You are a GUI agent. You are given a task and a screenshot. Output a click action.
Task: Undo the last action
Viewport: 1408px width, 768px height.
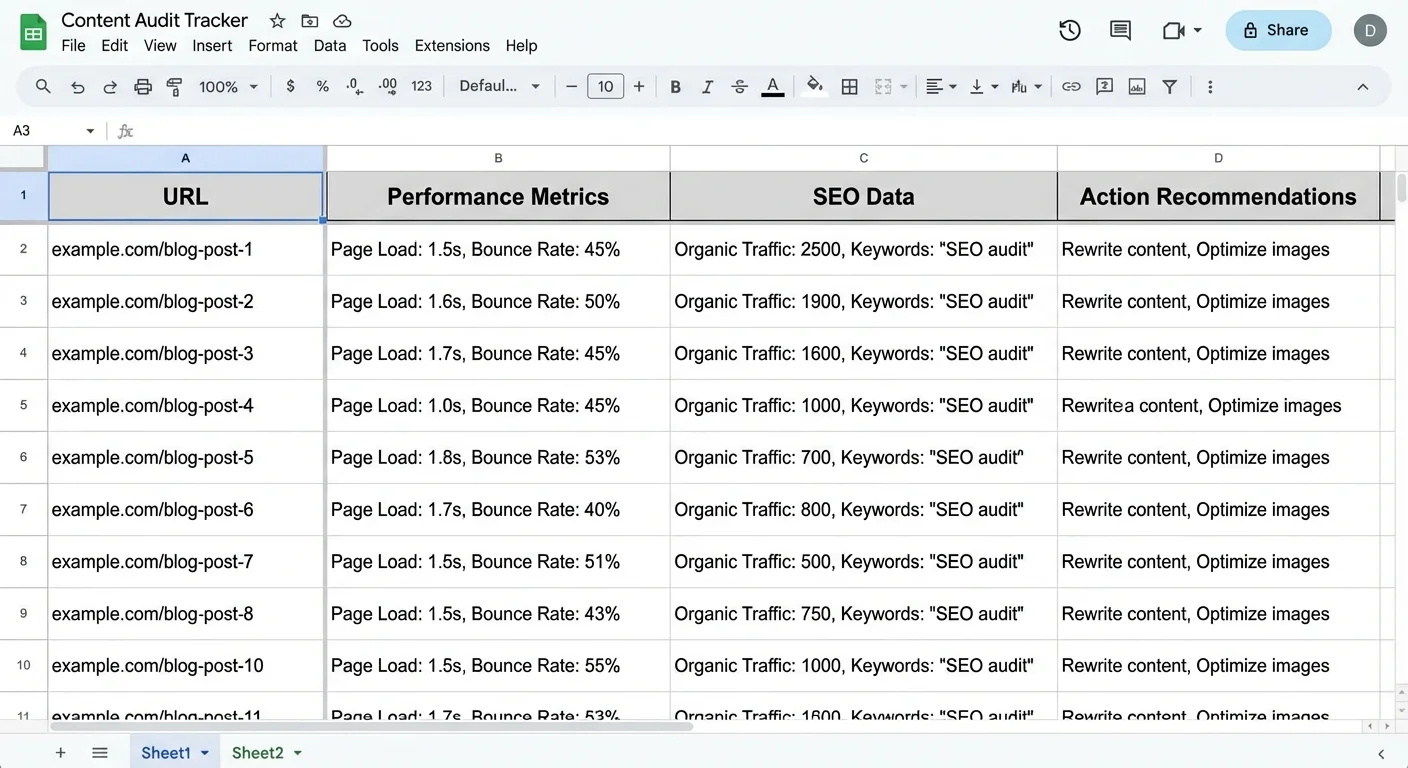coord(78,87)
